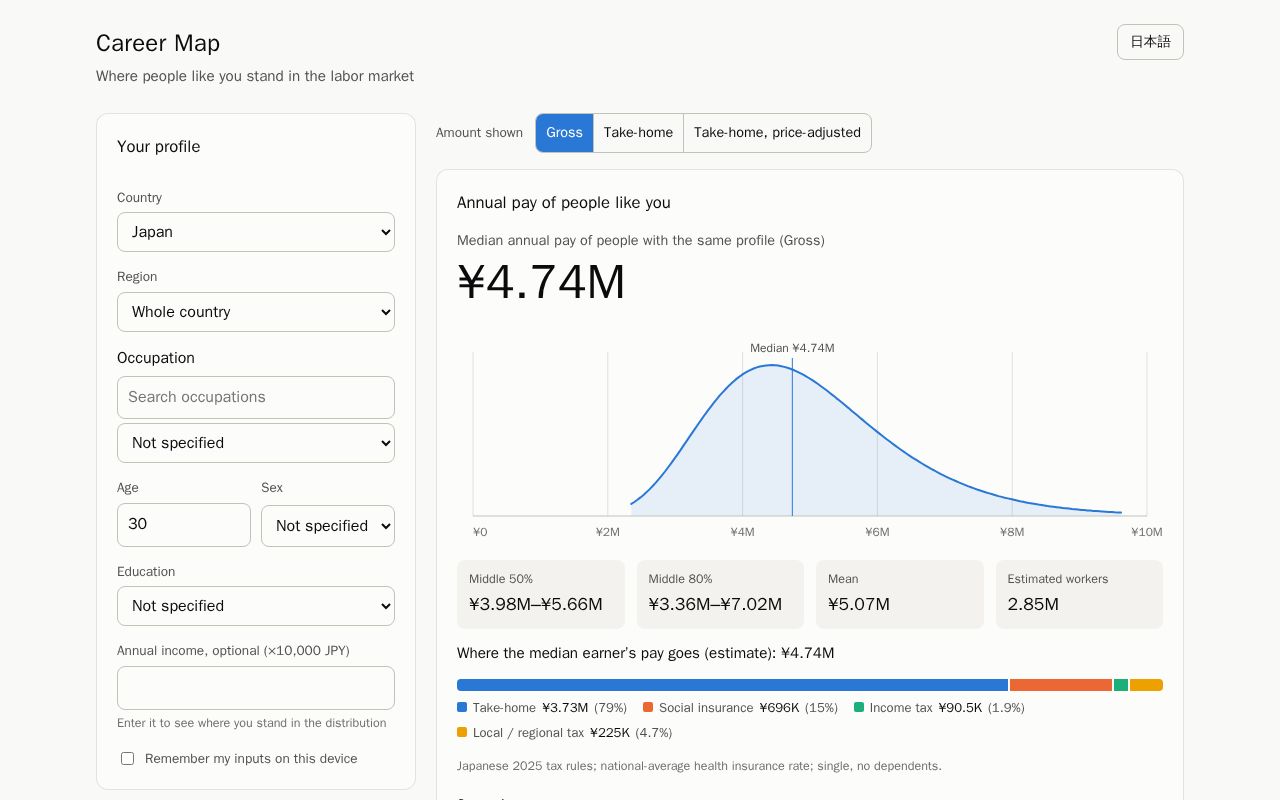
Task: Click the Annual income input box
Action: 256,688
